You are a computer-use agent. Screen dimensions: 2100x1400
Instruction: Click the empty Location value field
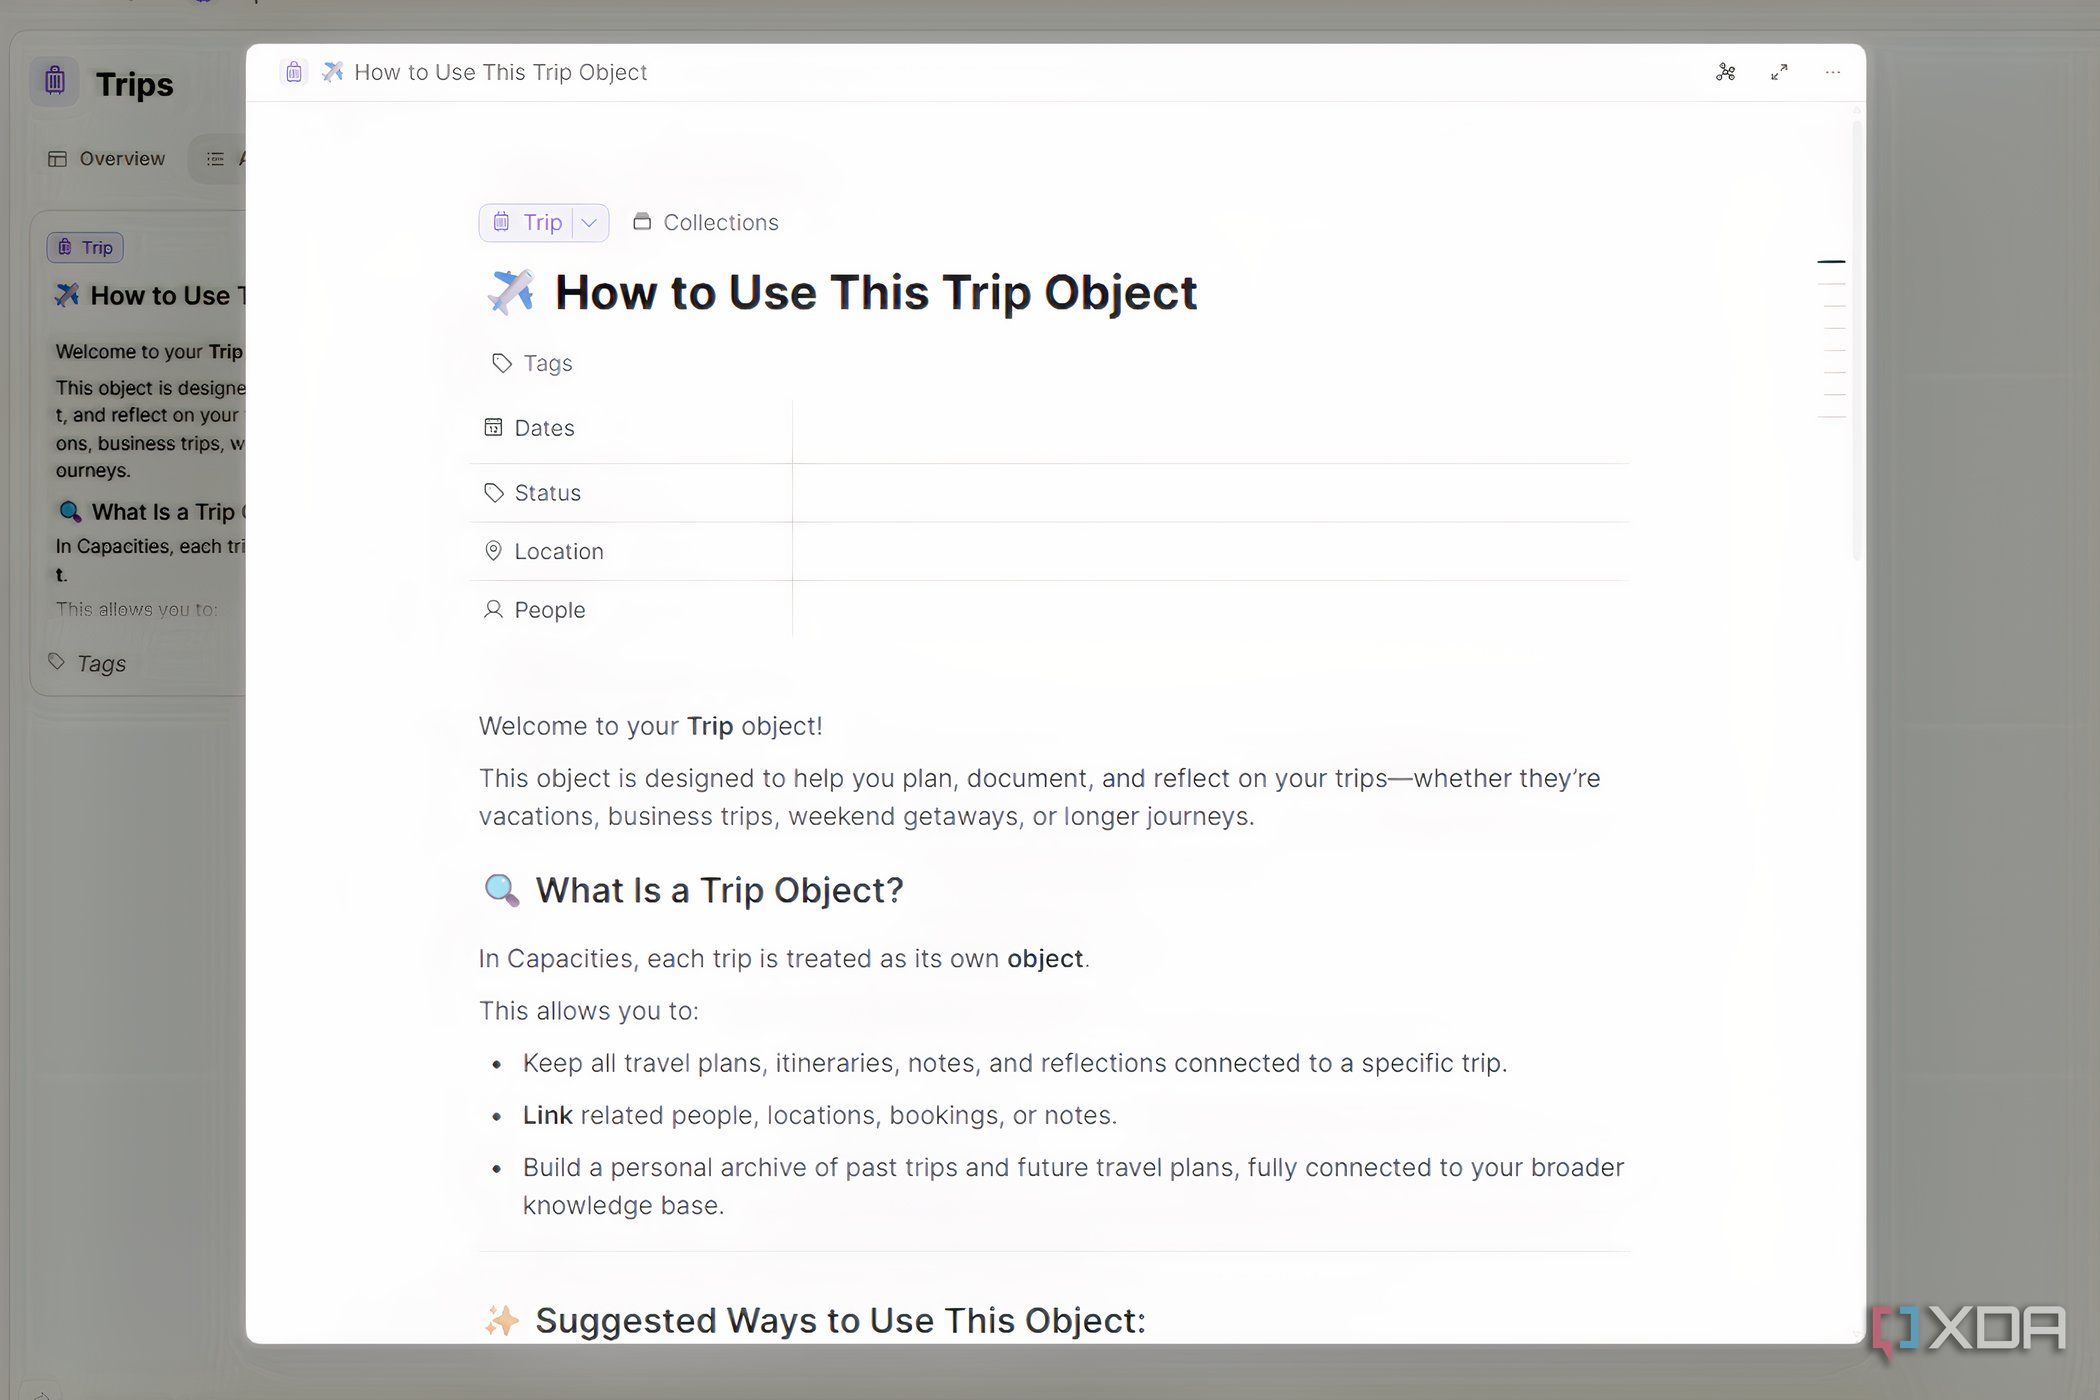coord(1211,551)
